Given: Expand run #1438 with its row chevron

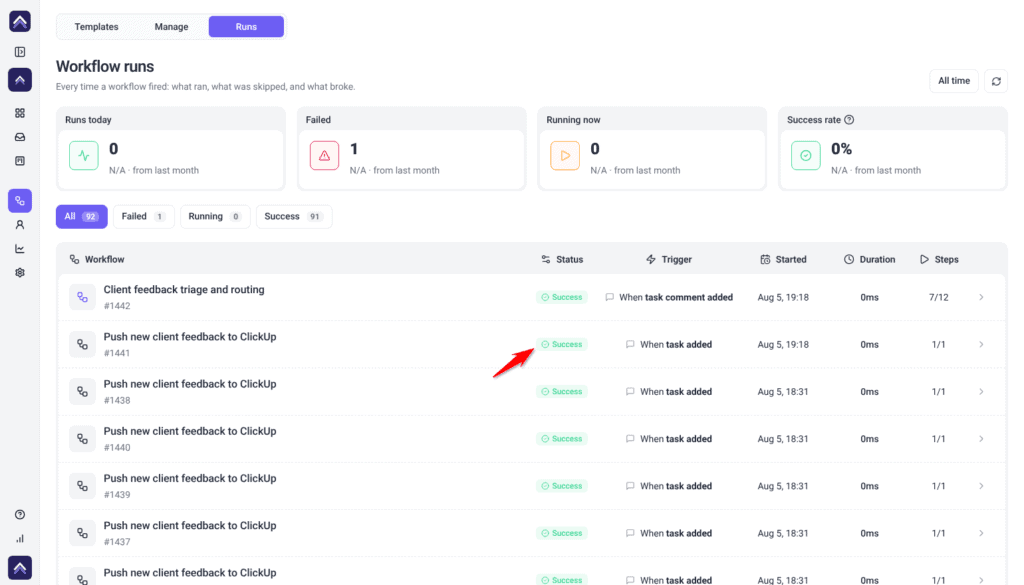Looking at the screenshot, I should point(981,392).
